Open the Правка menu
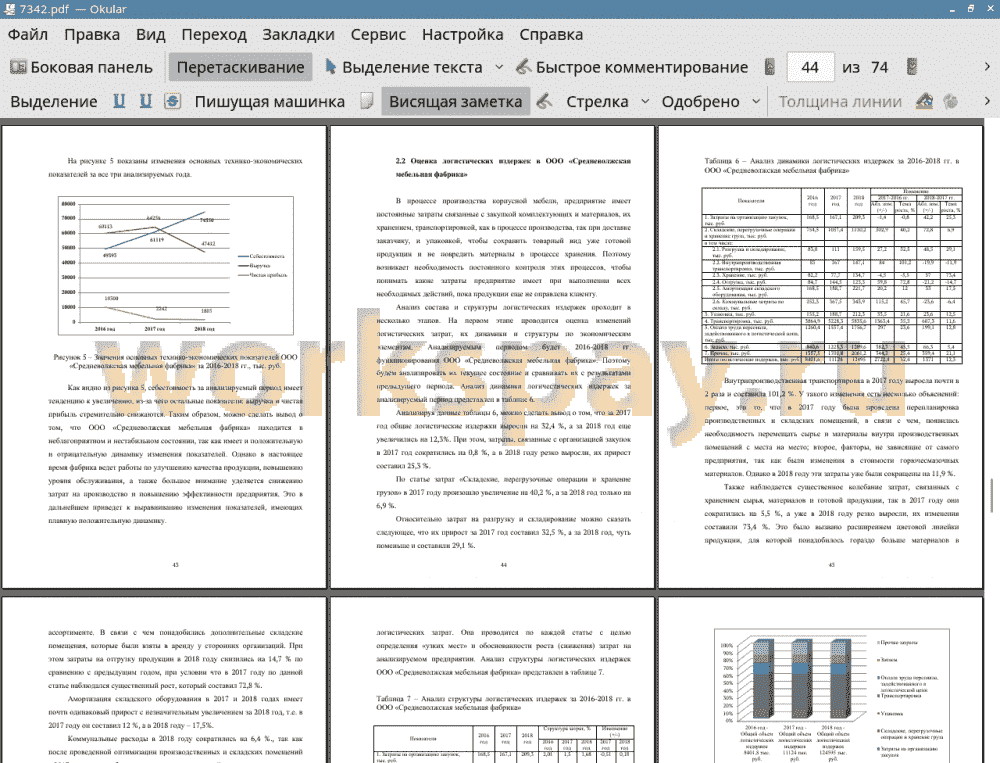Viewport: 1000px width, 763px height. point(92,34)
